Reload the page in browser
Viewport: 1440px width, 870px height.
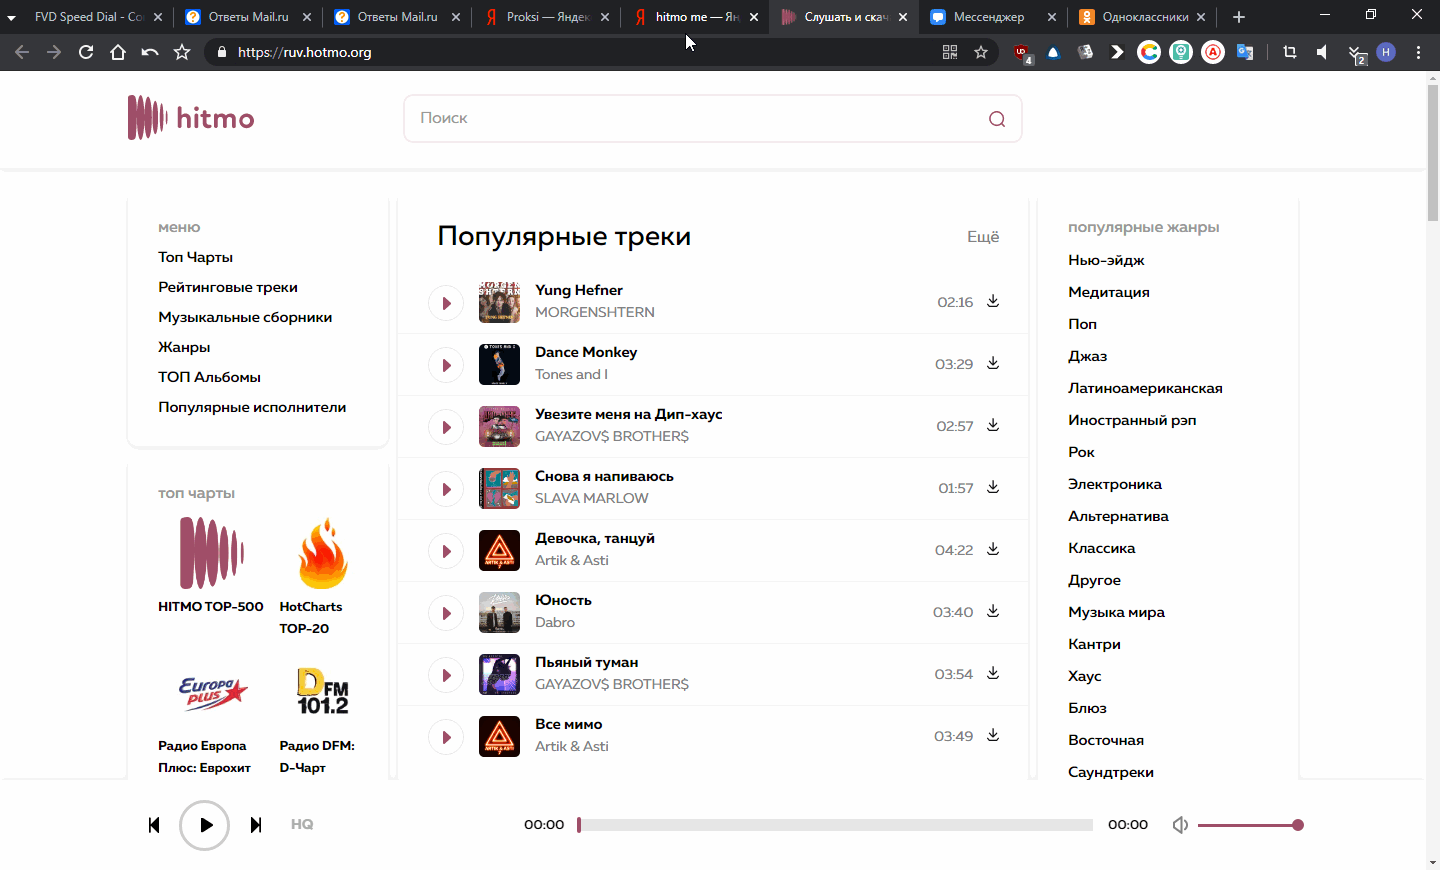pyautogui.click(x=86, y=52)
